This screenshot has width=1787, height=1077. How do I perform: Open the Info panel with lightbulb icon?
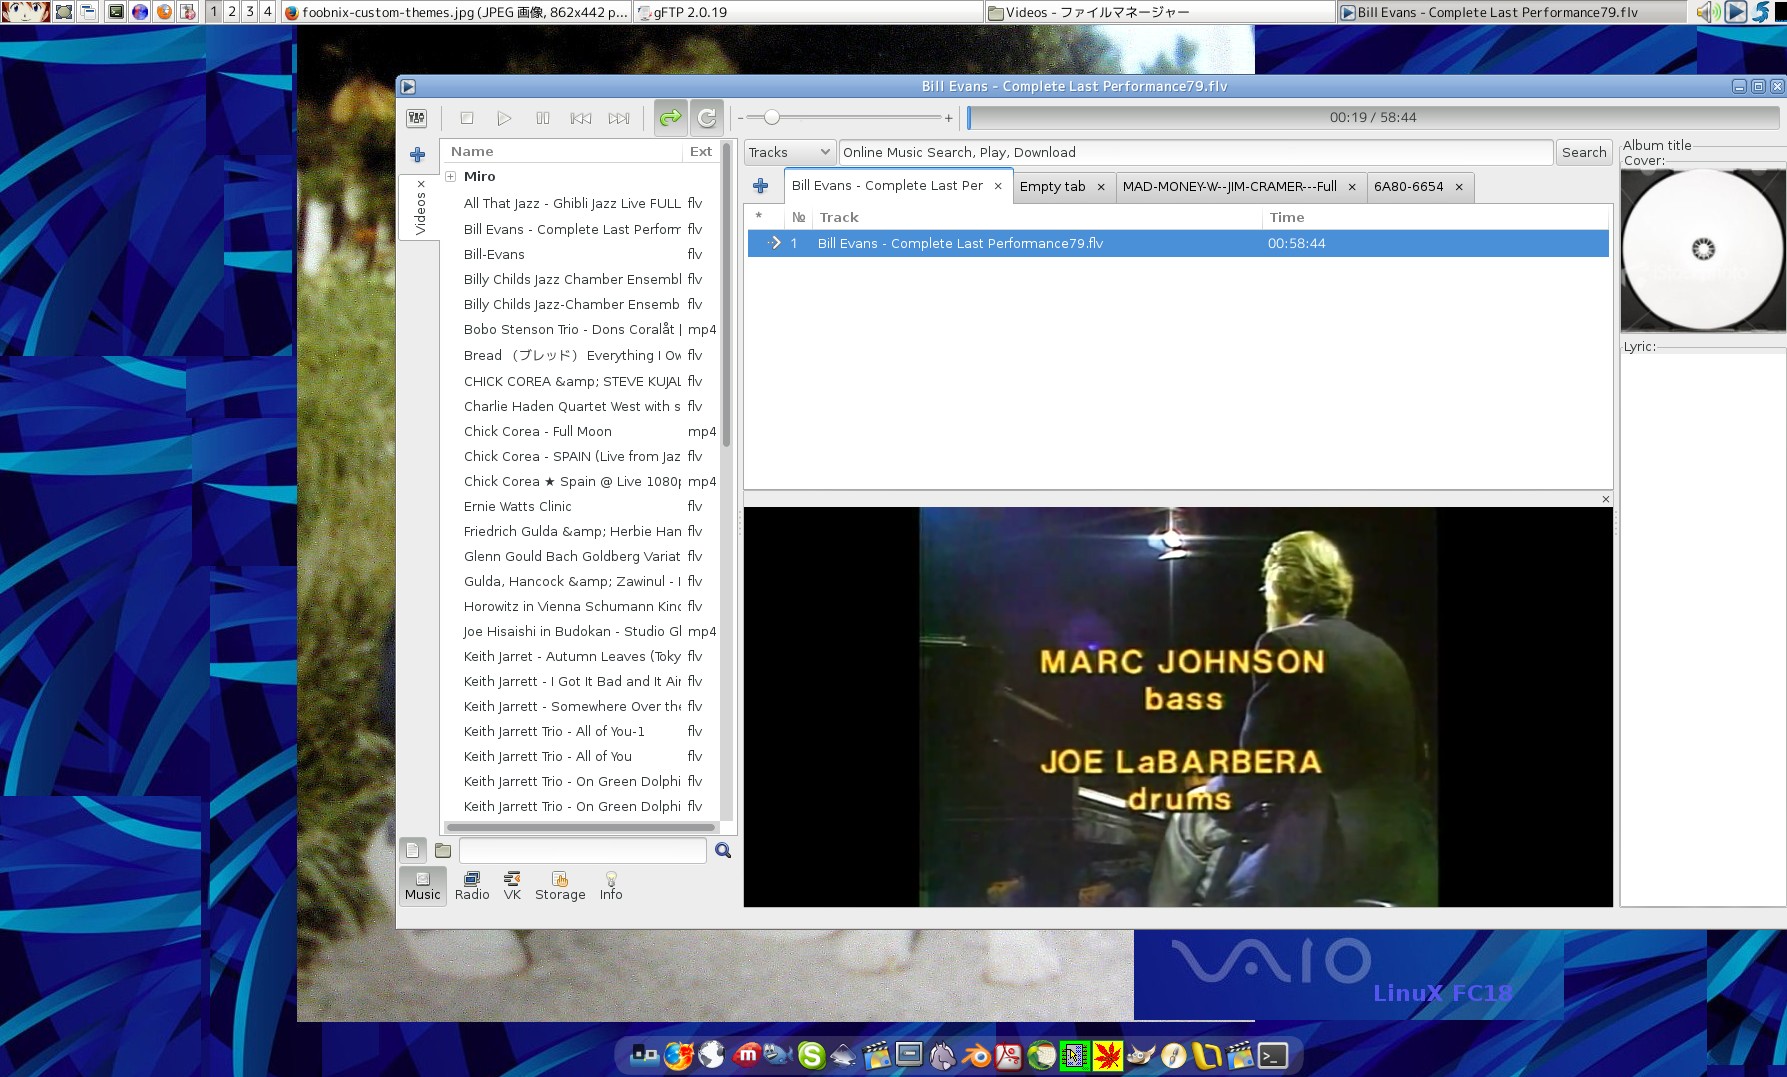point(611,885)
